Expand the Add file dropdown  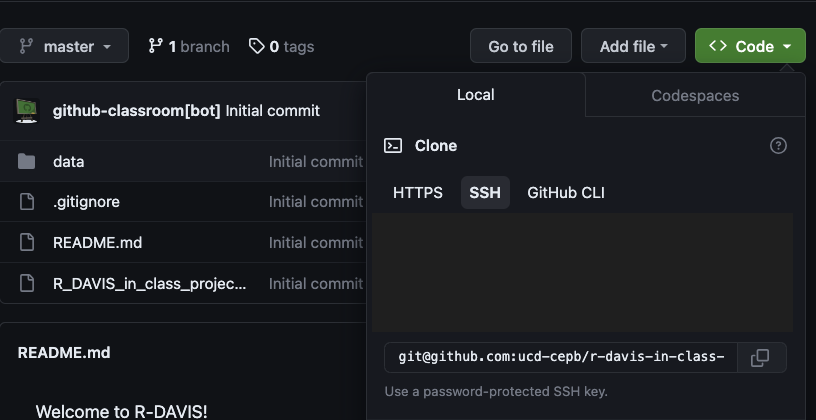tap(633, 46)
